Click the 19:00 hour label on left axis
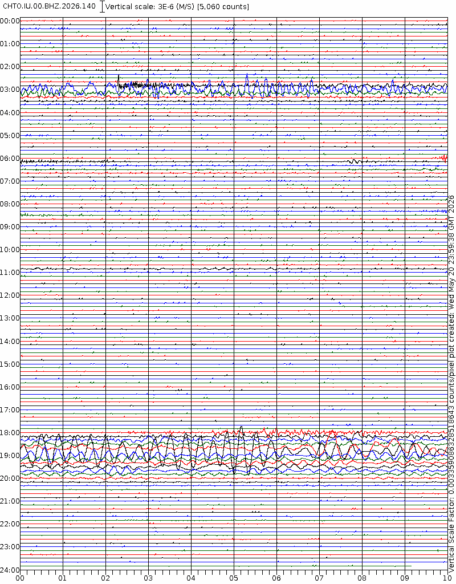Screen dimensions: 456x584 coord(10,456)
